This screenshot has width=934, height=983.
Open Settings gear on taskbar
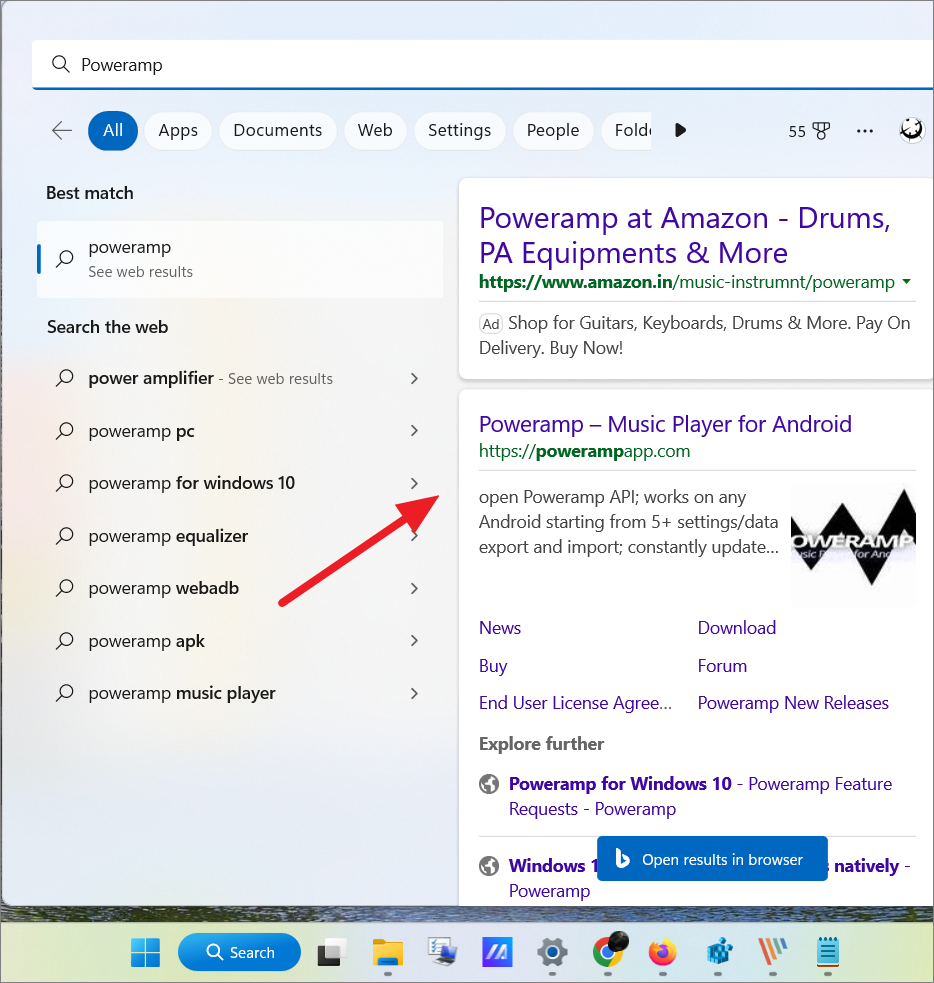point(552,953)
